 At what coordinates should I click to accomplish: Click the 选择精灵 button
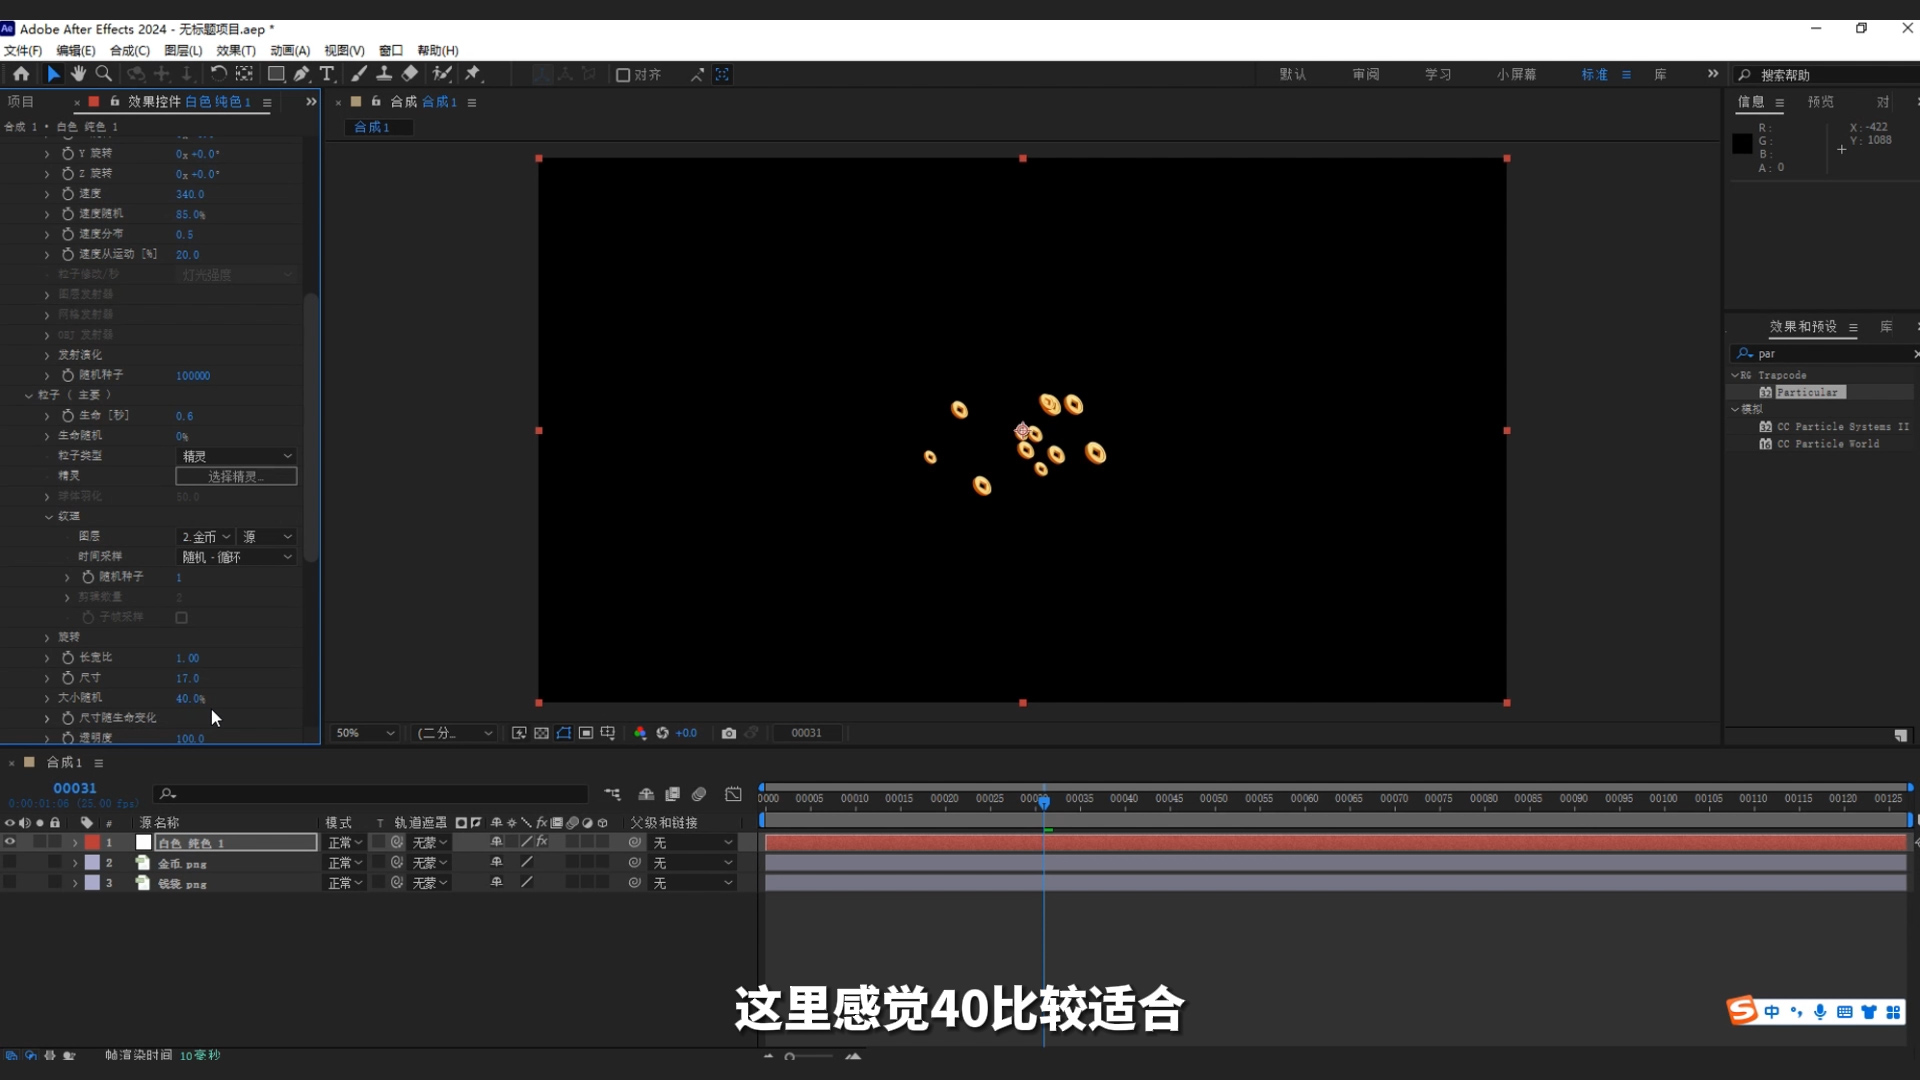click(x=235, y=475)
